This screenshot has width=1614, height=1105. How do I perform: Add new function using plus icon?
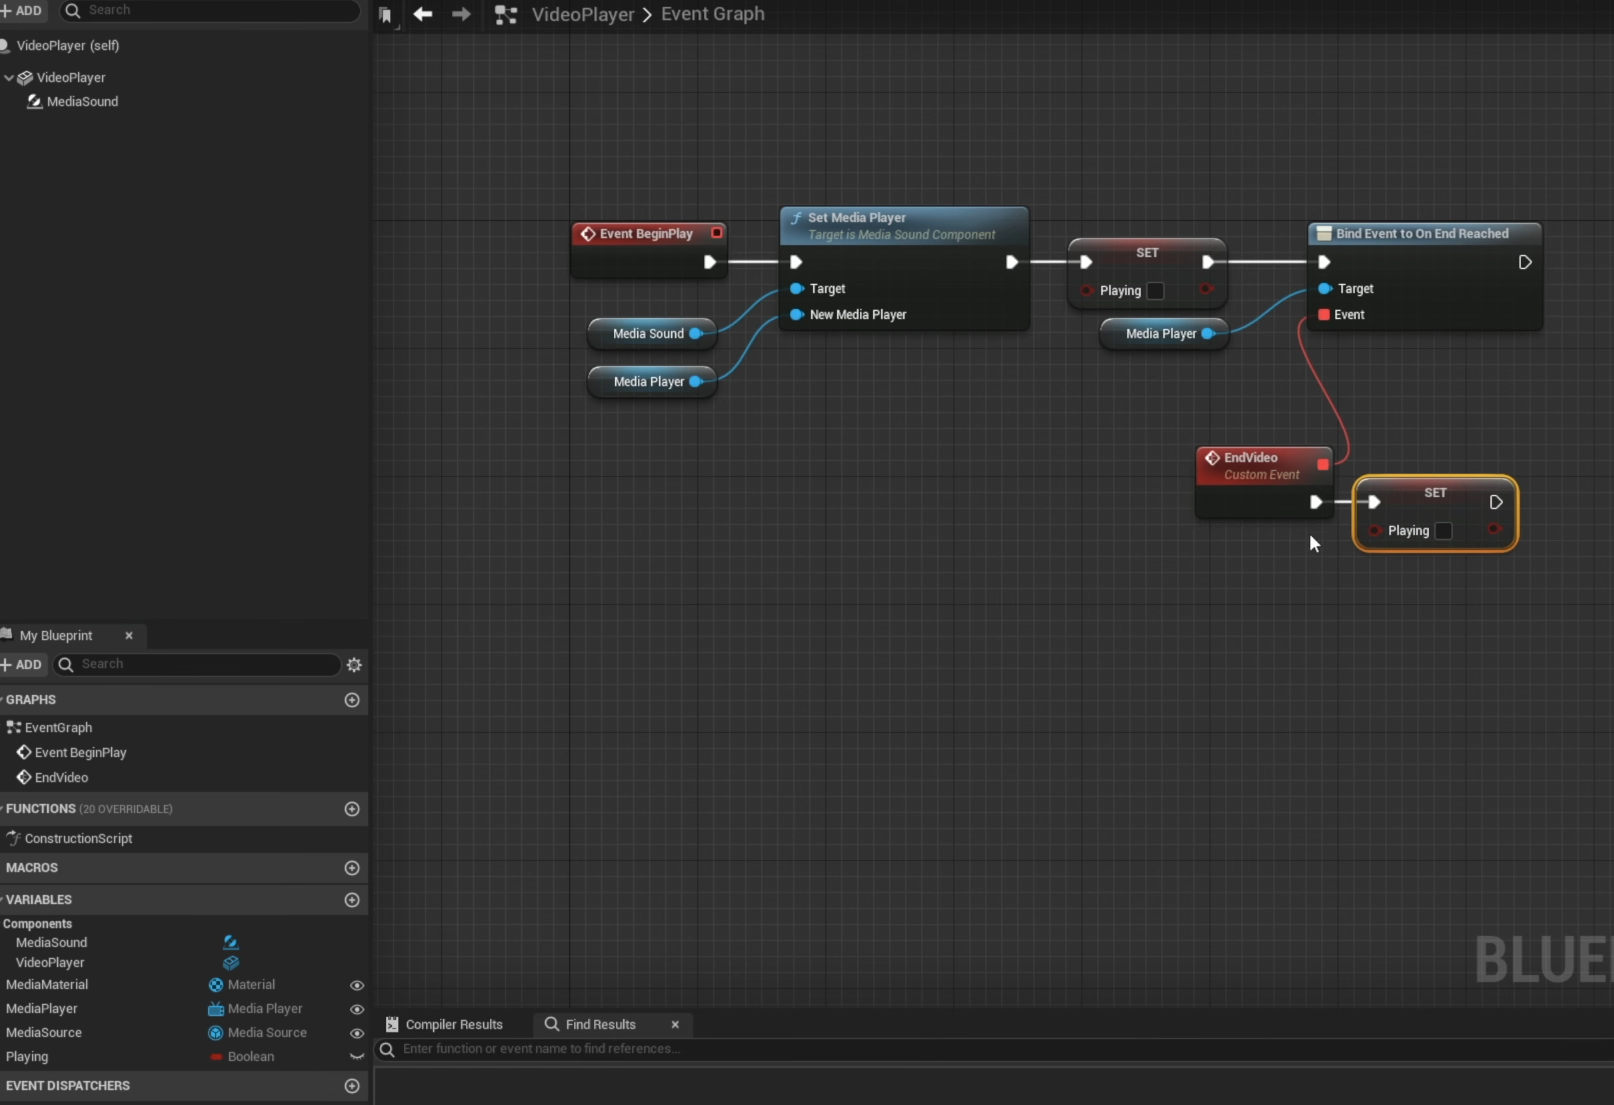[x=352, y=809]
